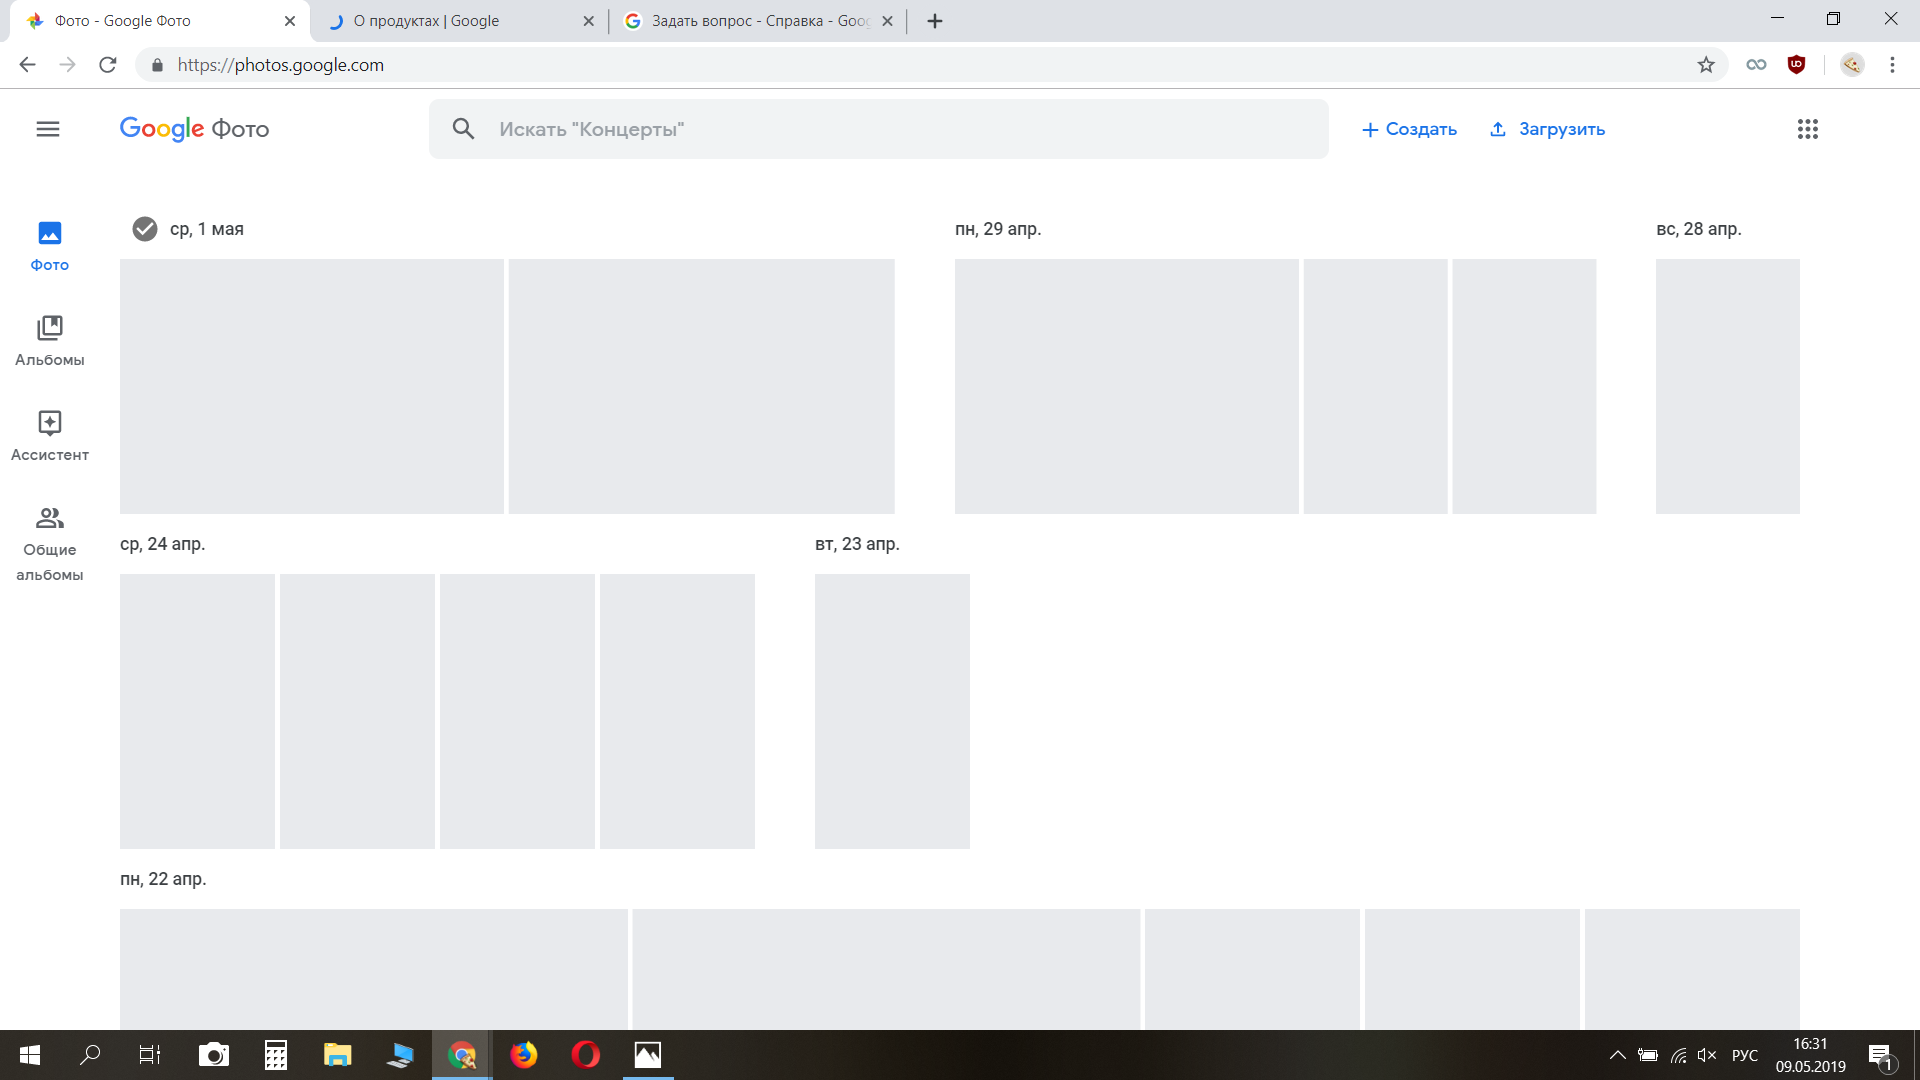
Task: Open the hamburger main menu
Action: point(48,129)
